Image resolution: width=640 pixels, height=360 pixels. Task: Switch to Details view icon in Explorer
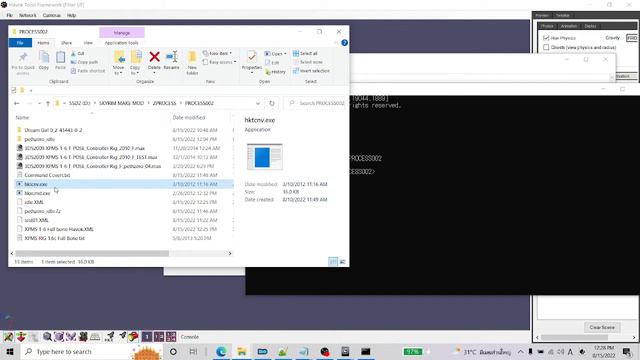[333, 262]
